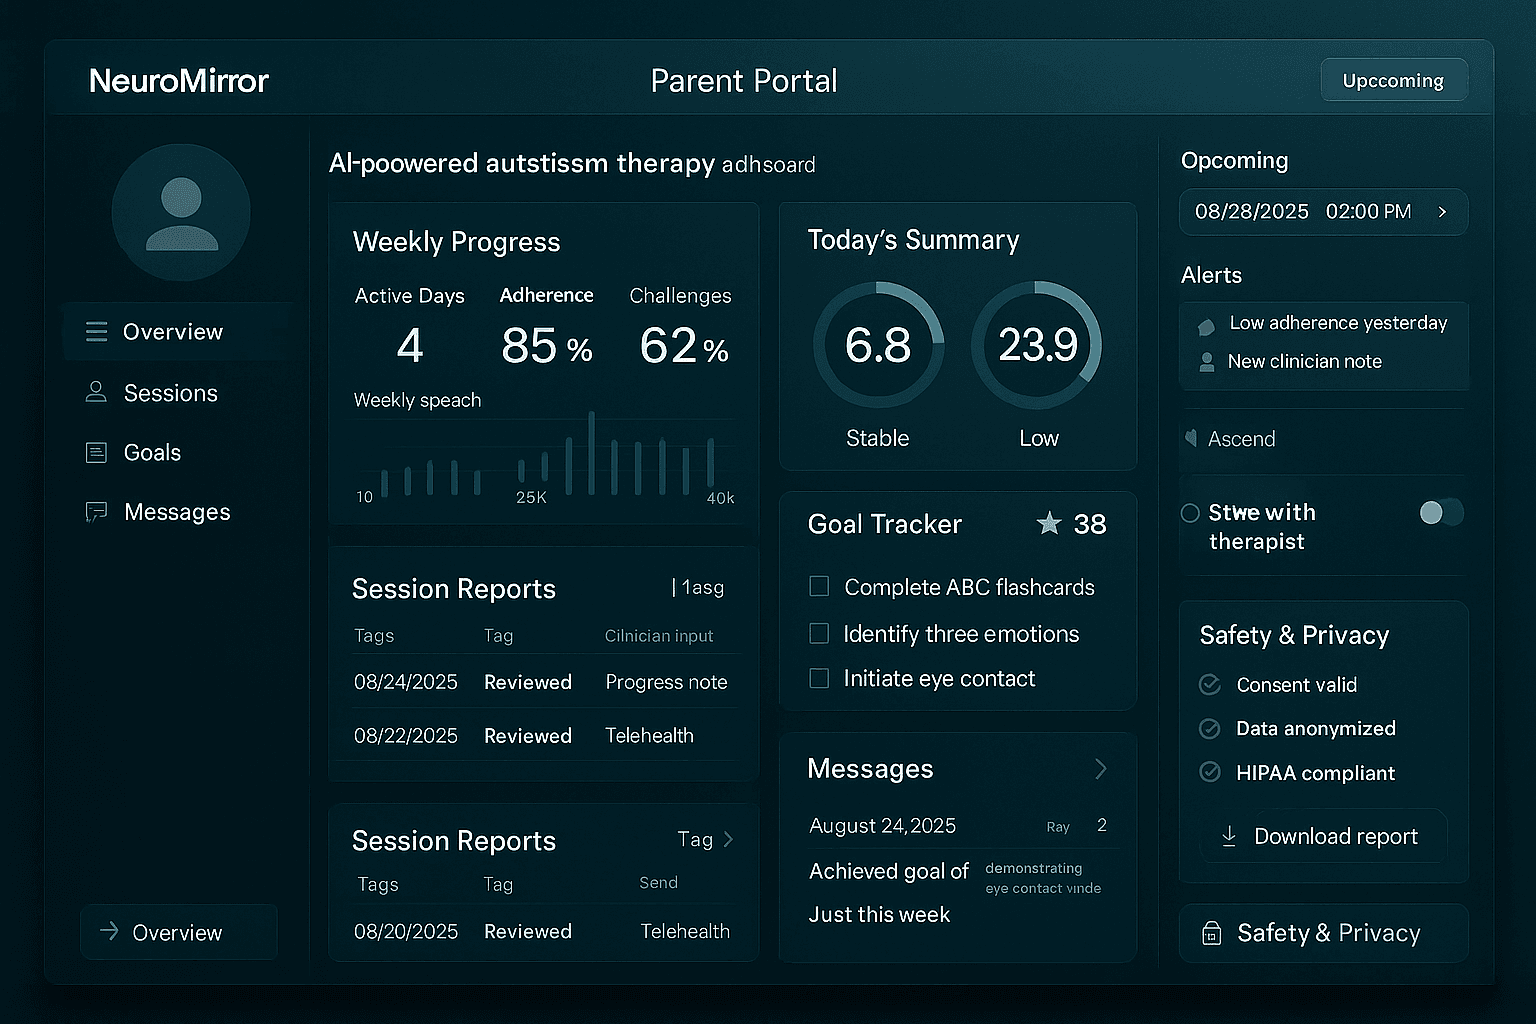
Task: Expand the Messages panel chevron
Action: tap(1100, 768)
